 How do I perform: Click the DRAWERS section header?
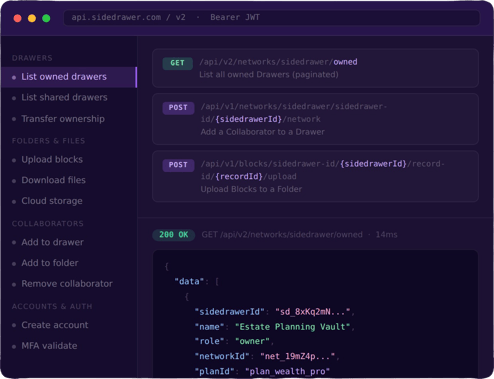coord(32,58)
